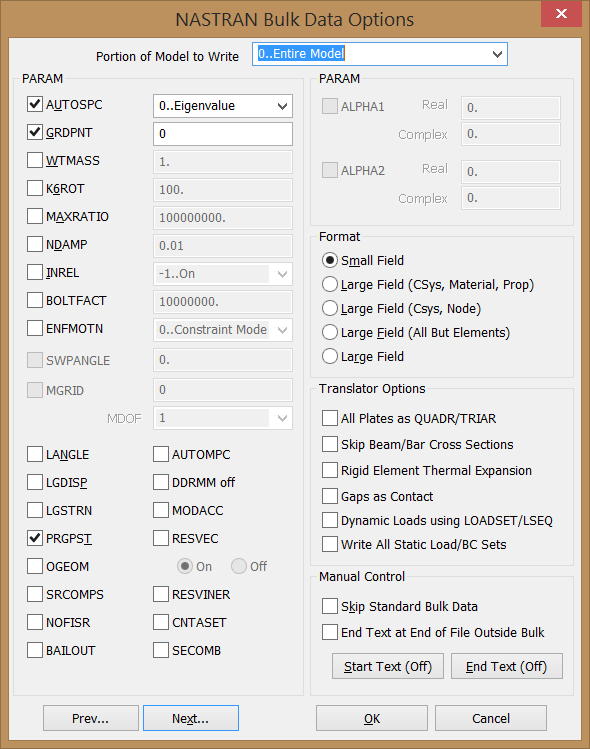
Task: Enable the AUTOMPC checkbox
Action: (x=161, y=454)
